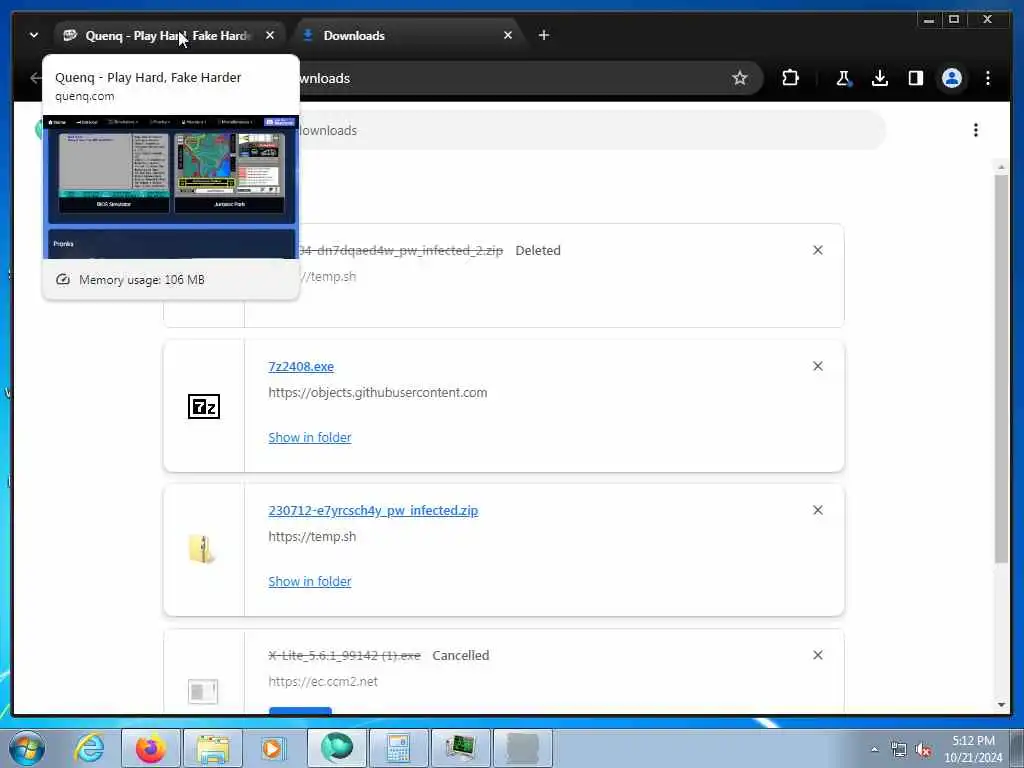Click the search downloads field

[x=591, y=131]
